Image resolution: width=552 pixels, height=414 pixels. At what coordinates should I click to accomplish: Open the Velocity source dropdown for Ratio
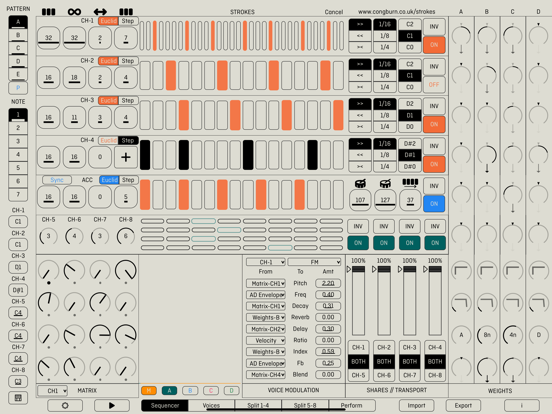(266, 340)
